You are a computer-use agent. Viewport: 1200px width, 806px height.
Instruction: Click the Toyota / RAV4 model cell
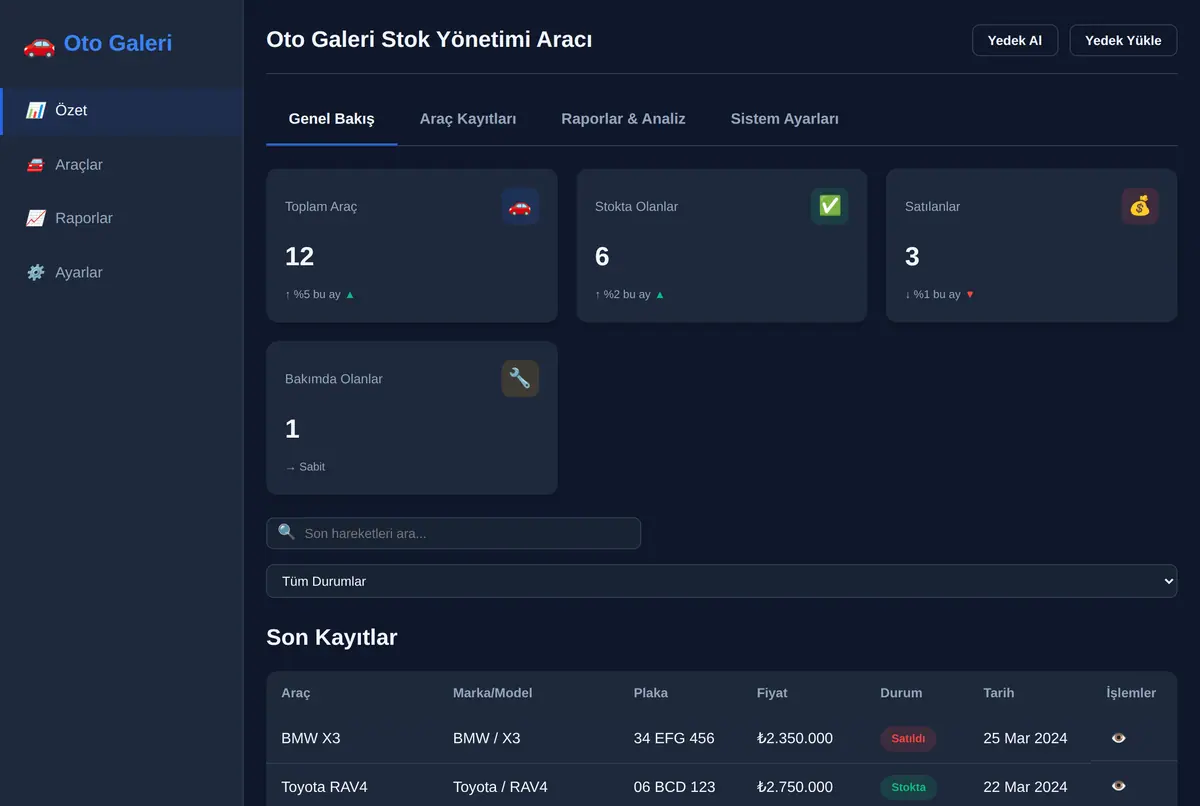point(500,787)
